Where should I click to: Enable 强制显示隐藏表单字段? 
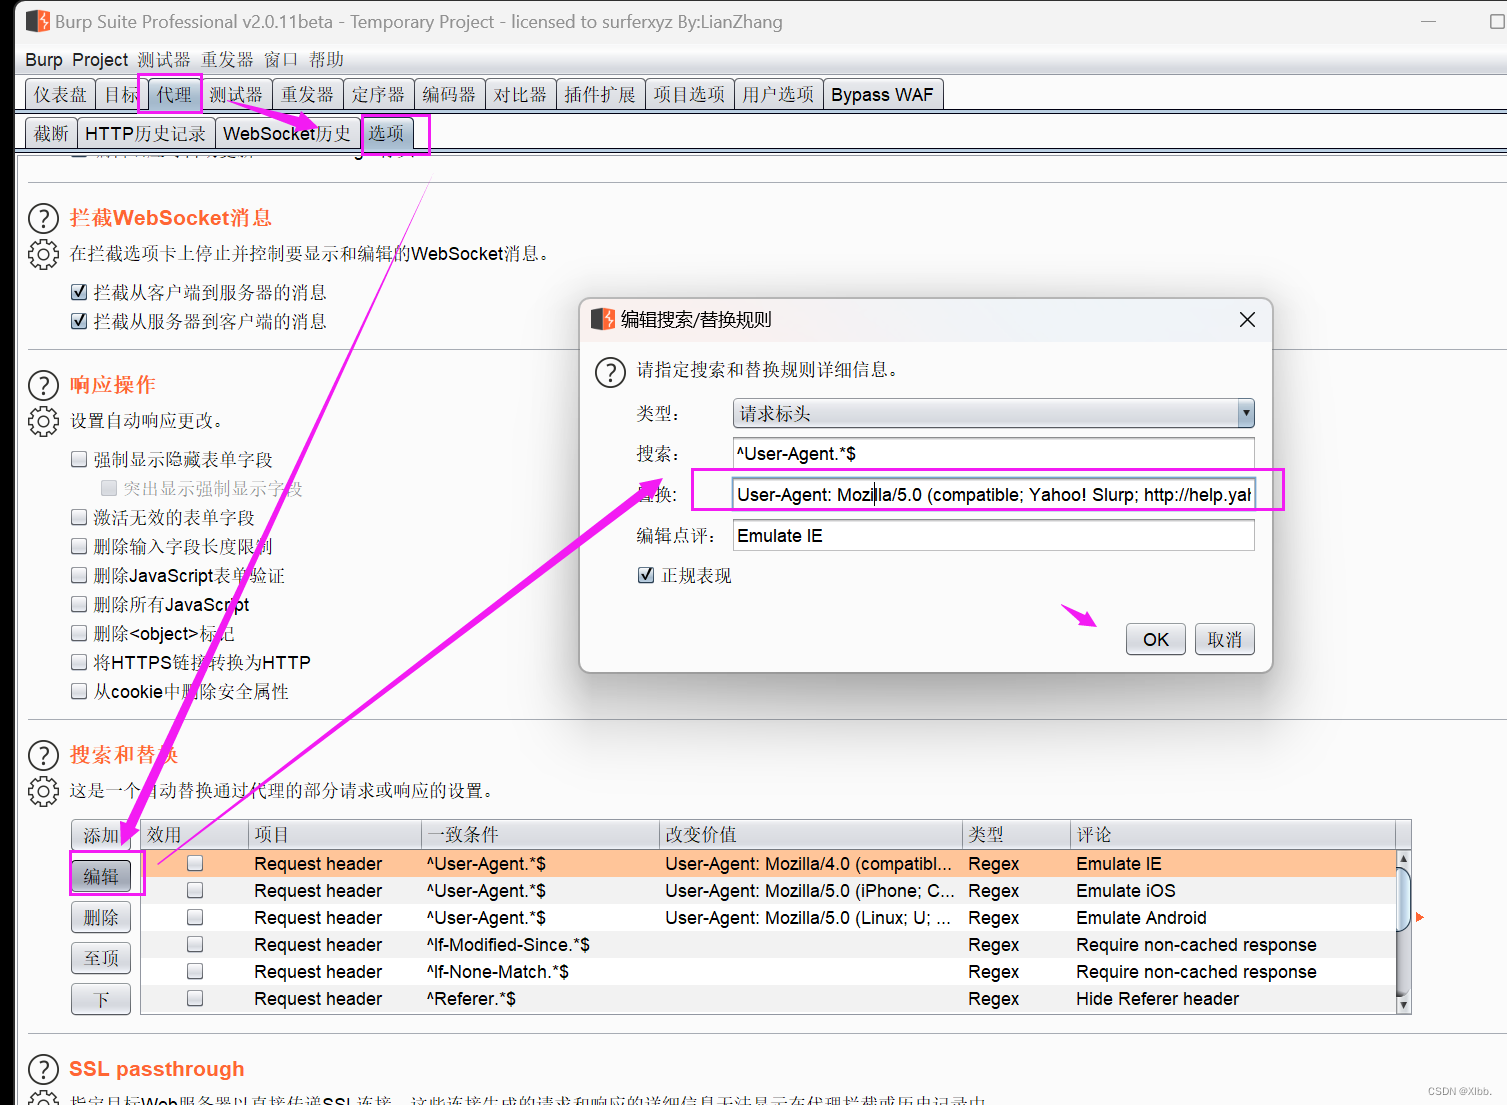79,459
